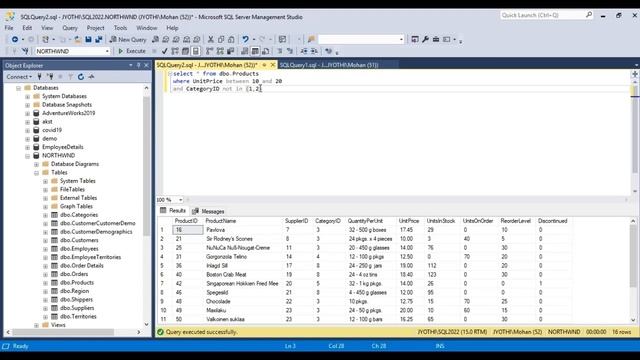Toggle Results to Grid icon

(255, 51)
